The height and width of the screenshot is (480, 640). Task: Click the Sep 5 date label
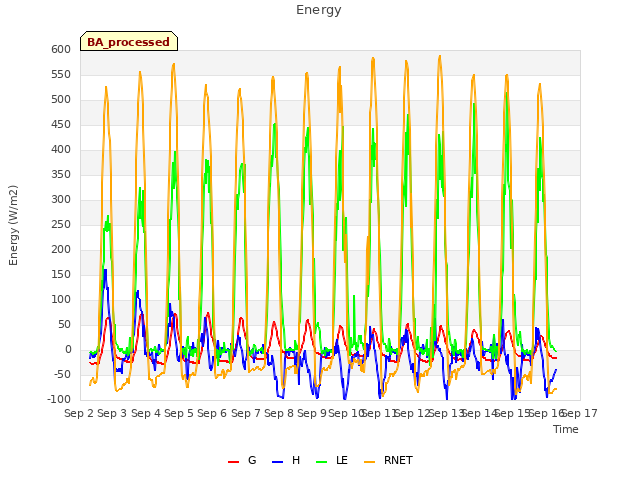(179, 413)
